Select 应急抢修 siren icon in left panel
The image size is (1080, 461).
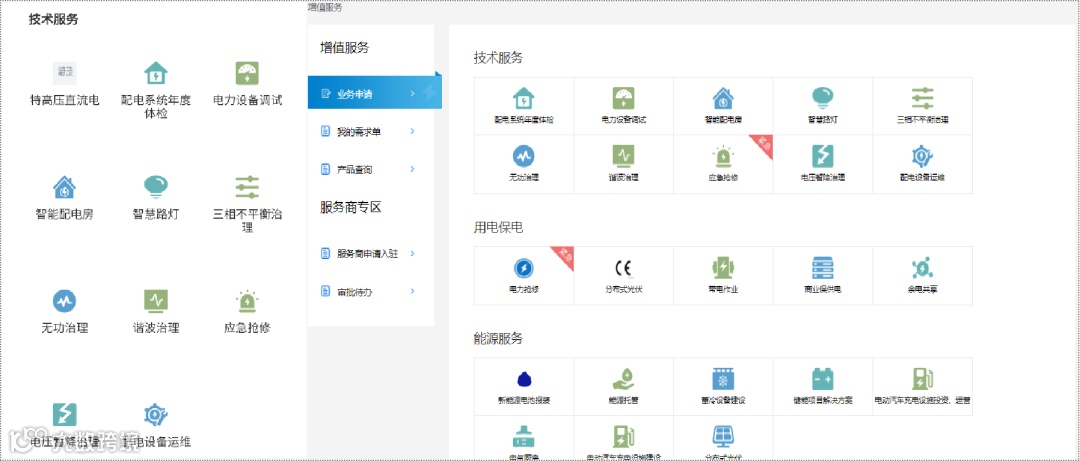pos(247,301)
